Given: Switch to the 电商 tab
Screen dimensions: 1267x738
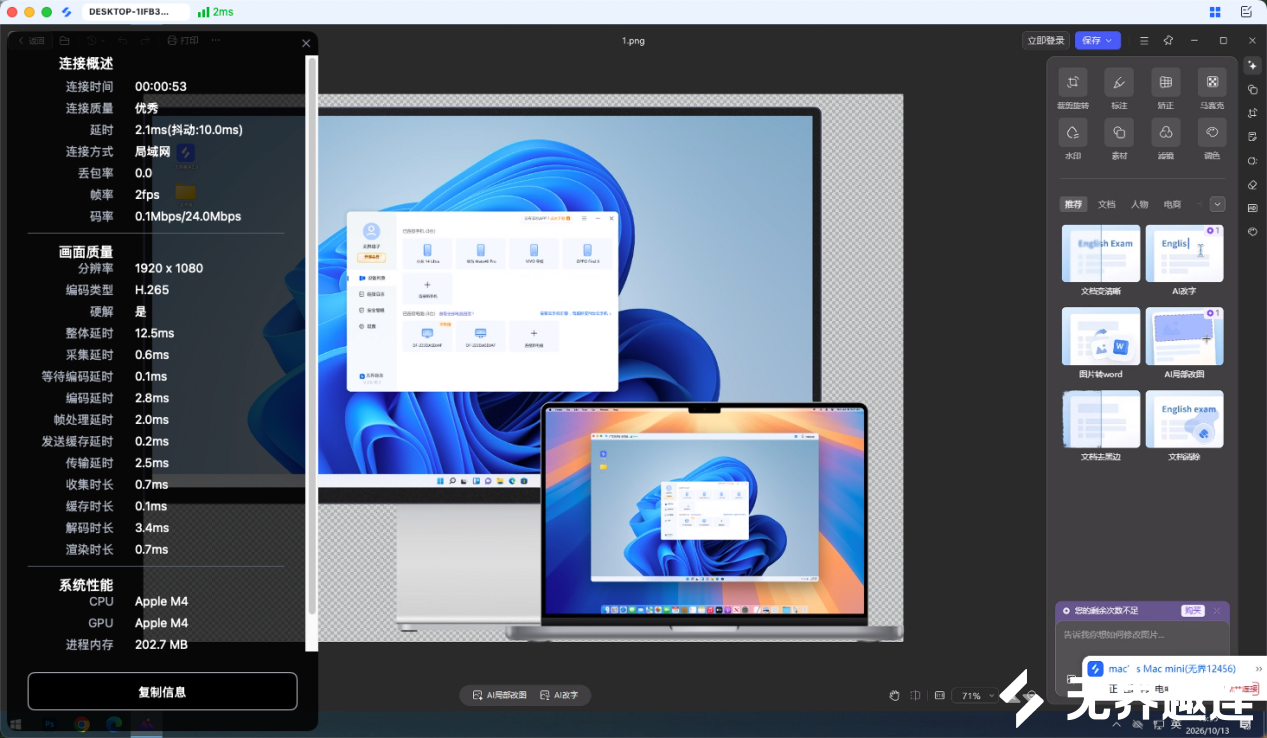Looking at the screenshot, I should click(1172, 204).
